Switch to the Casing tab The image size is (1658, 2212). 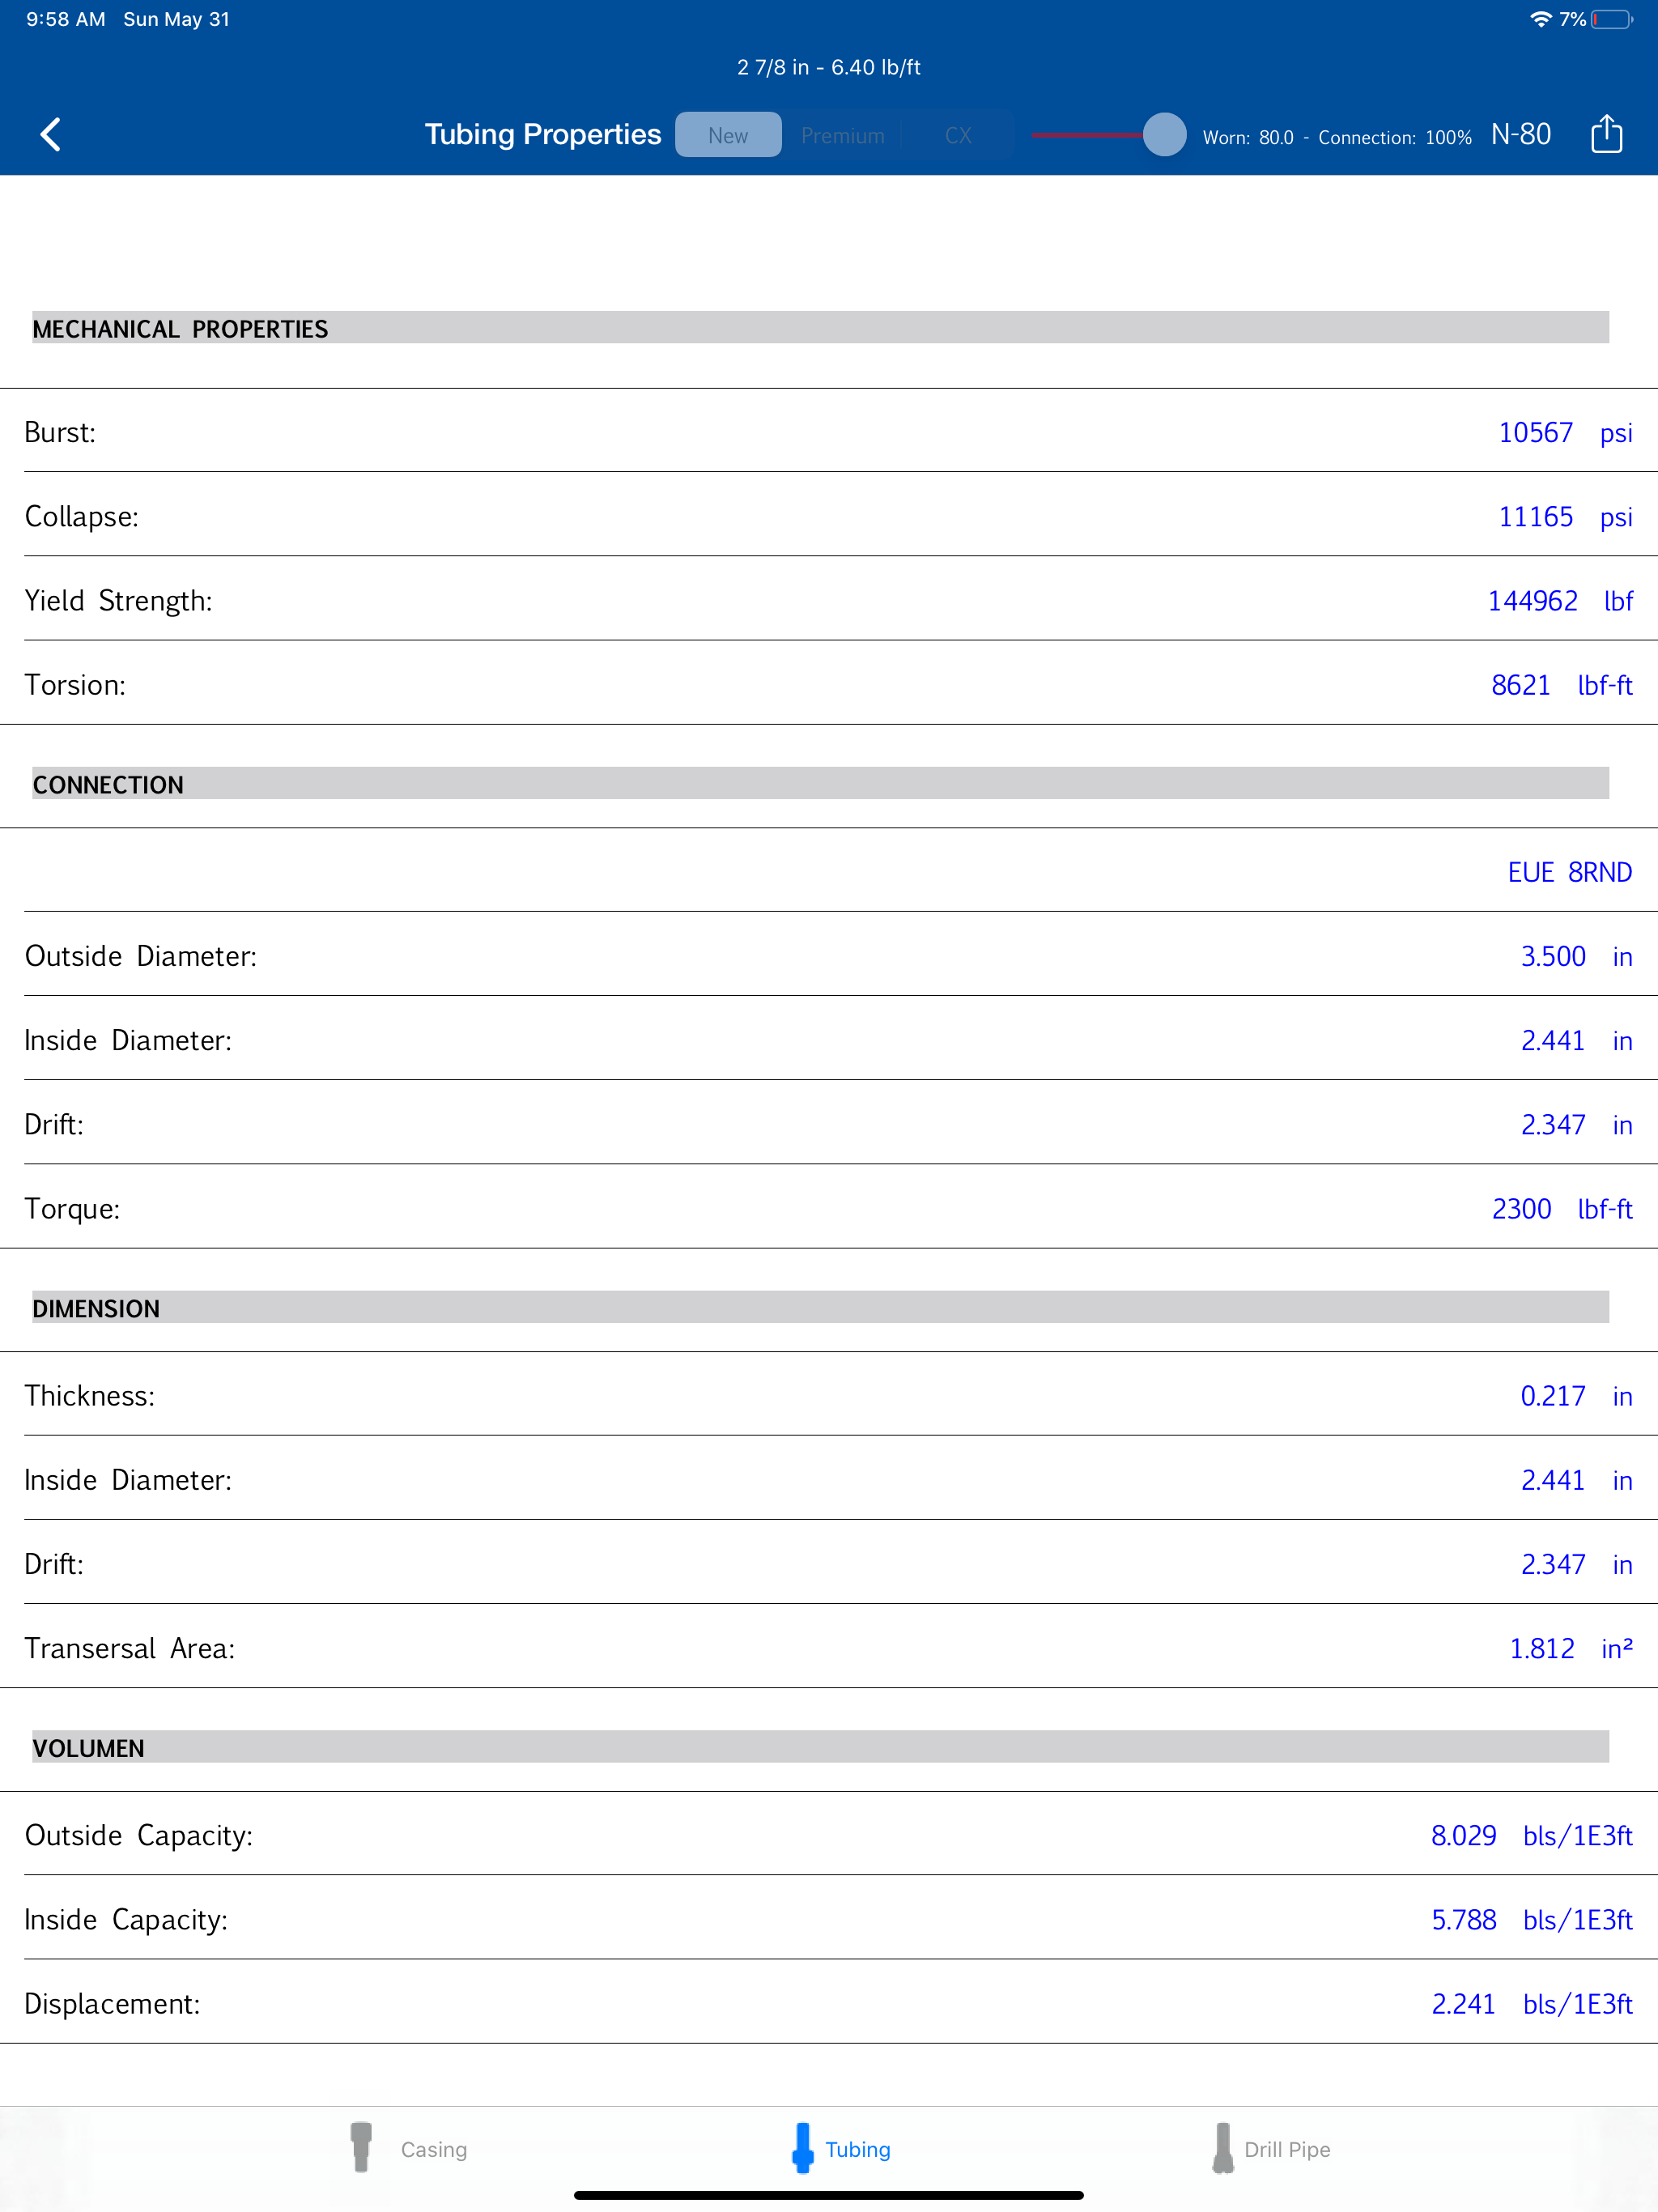tap(434, 2149)
